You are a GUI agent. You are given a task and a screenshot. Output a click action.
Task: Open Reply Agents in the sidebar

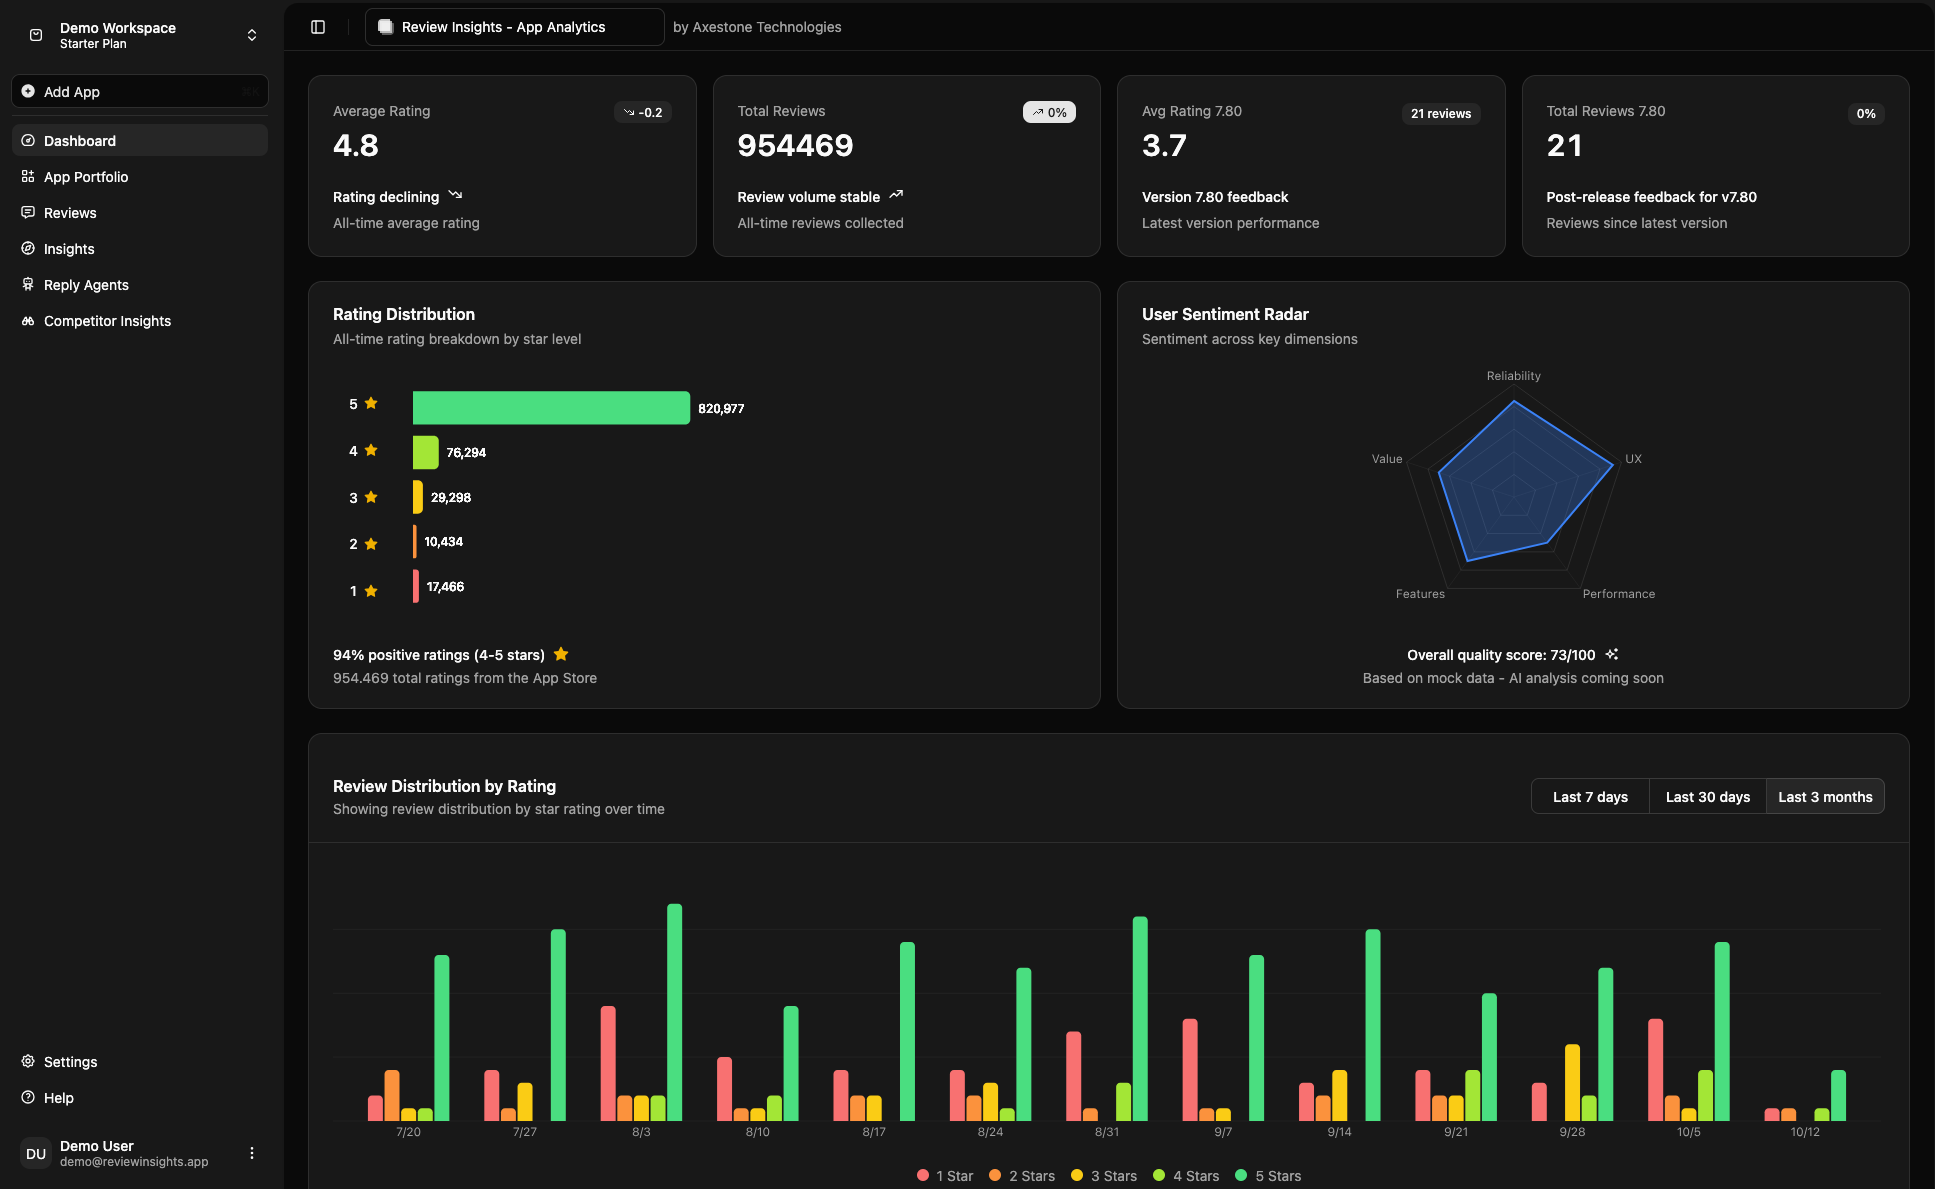point(85,284)
